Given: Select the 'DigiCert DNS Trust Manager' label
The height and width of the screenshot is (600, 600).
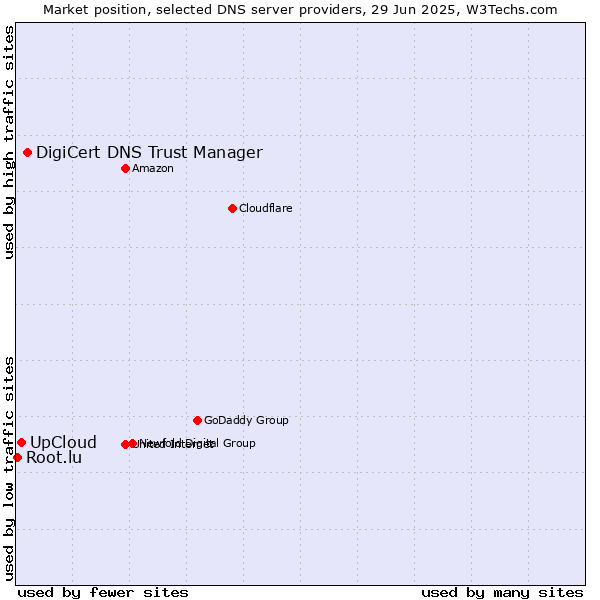Looking at the screenshot, I should [x=149, y=152].
